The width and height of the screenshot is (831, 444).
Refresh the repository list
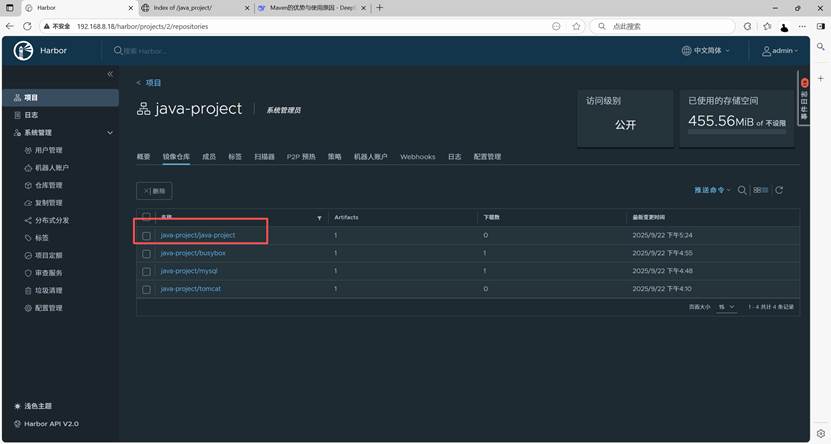[x=779, y=190]
